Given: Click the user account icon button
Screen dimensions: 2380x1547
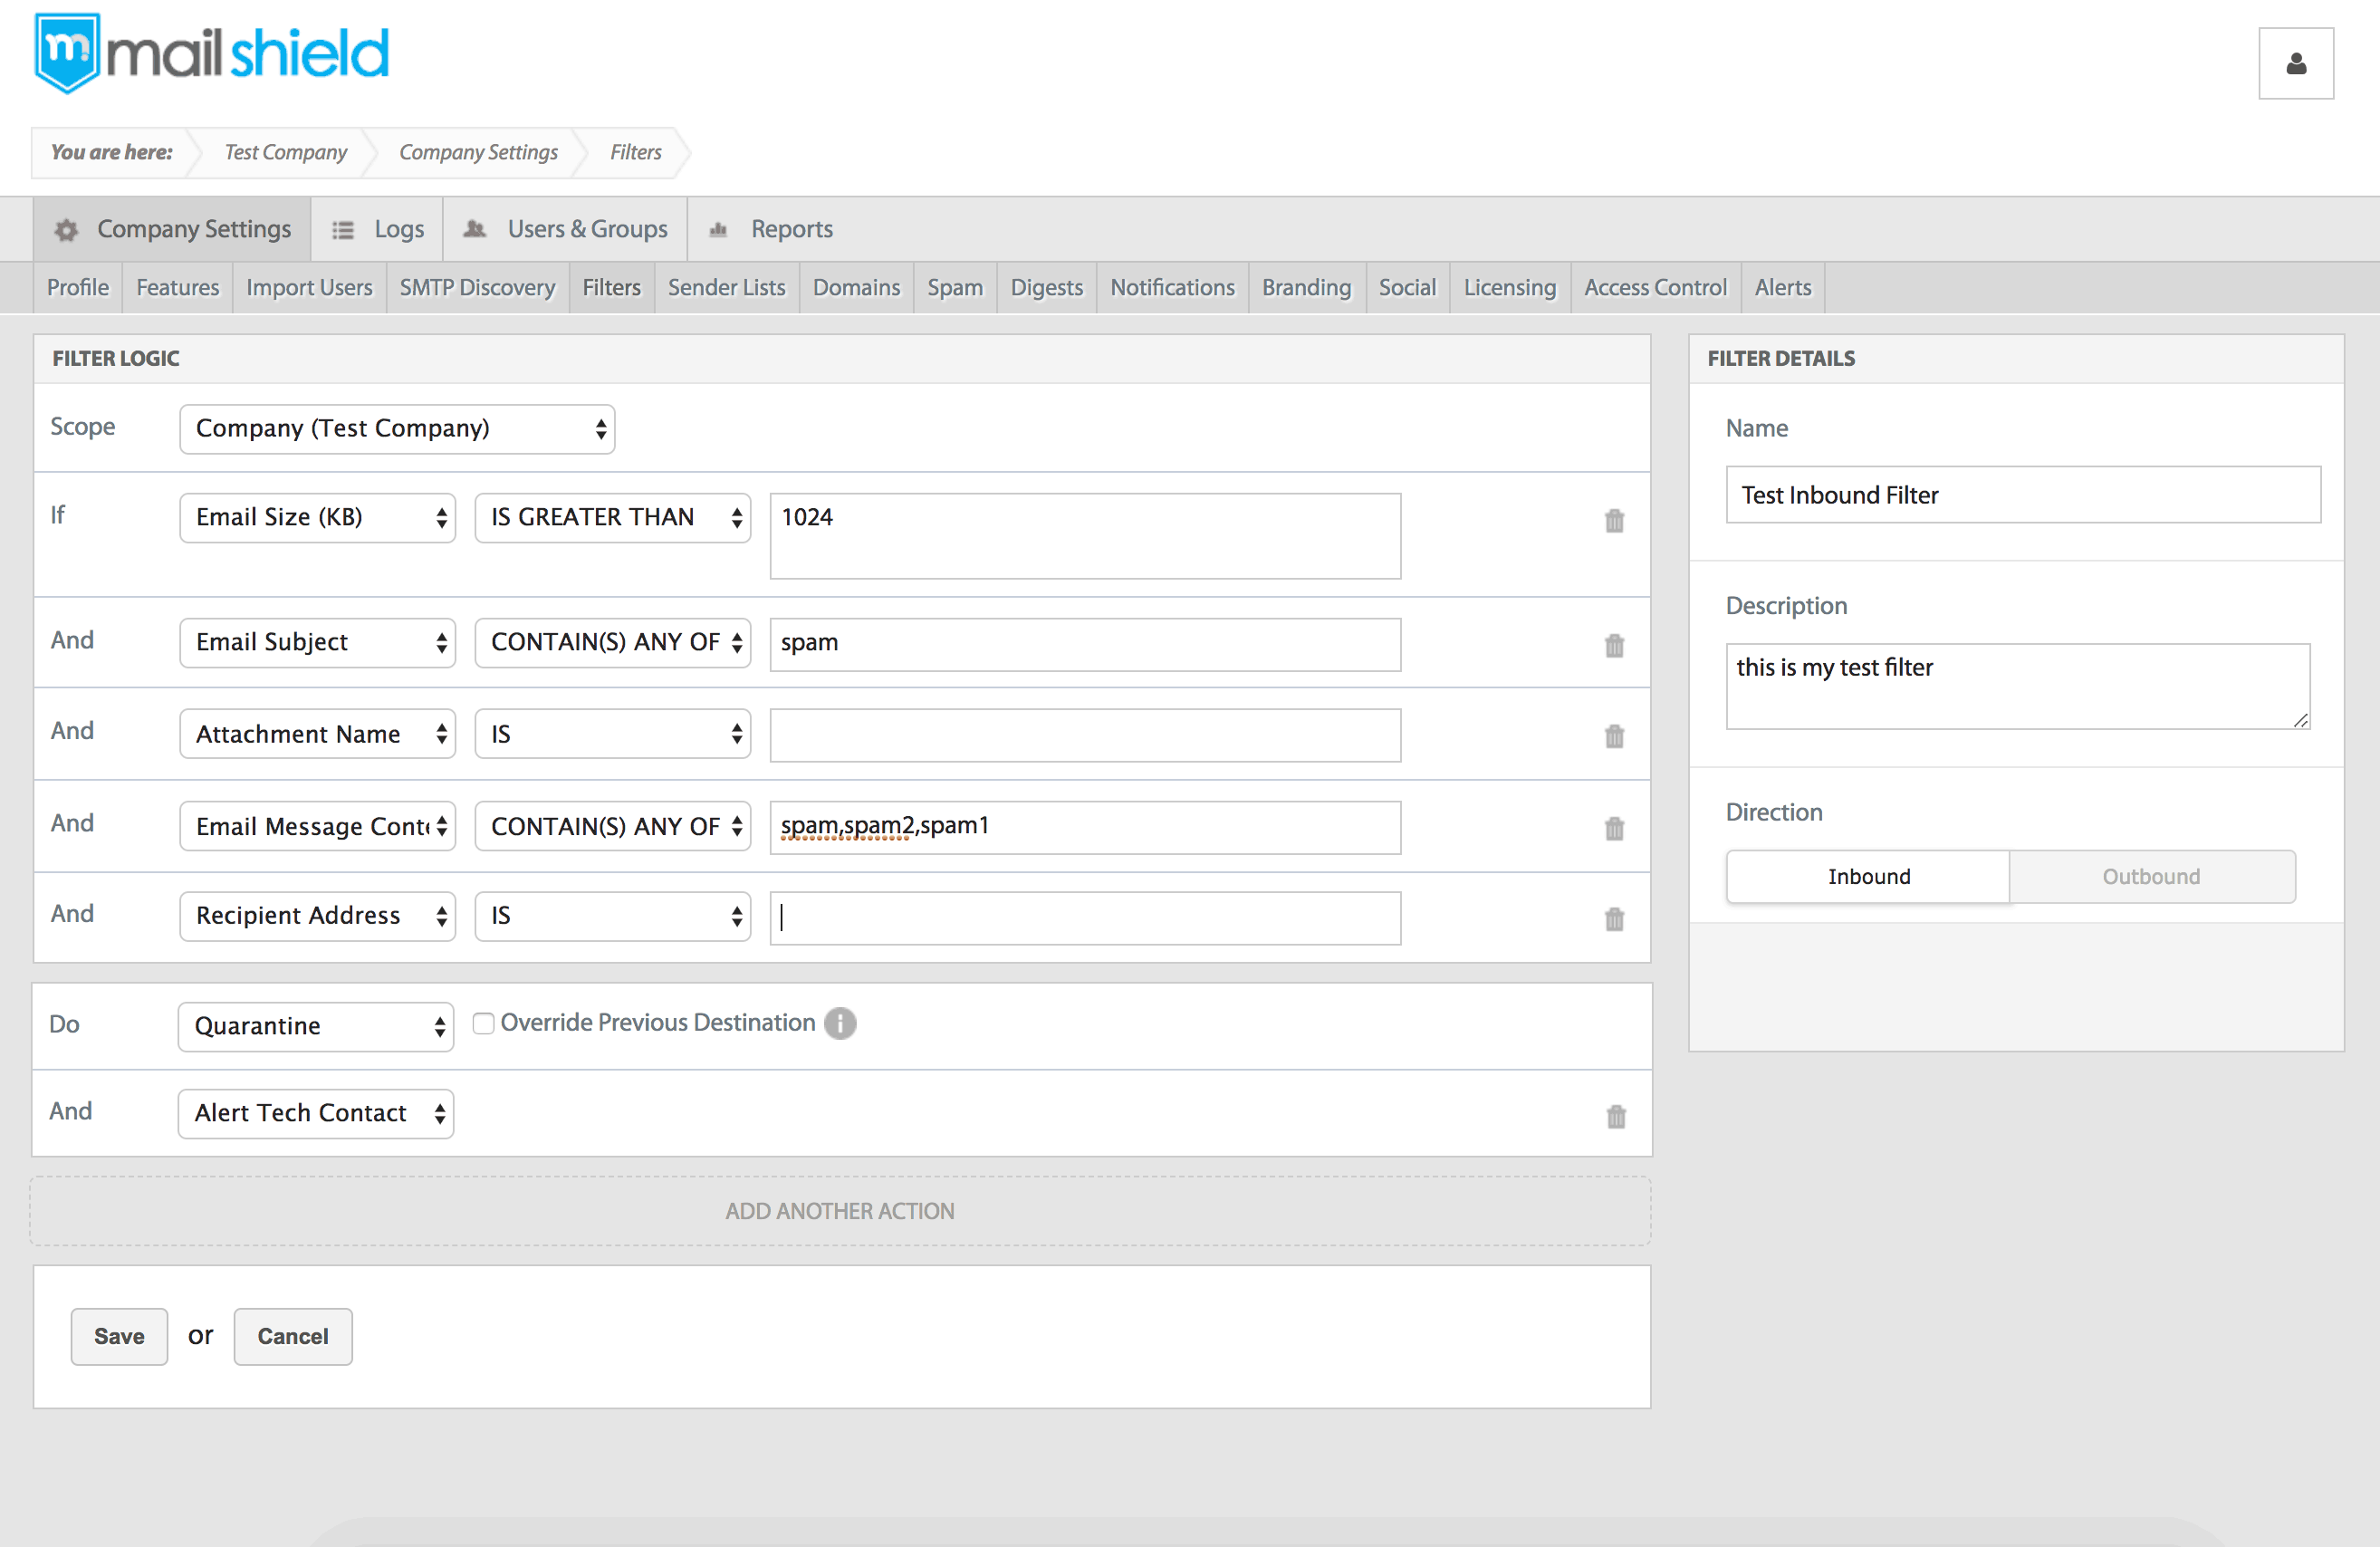Looking at the screenshot, I should [x=2295, y=63].
